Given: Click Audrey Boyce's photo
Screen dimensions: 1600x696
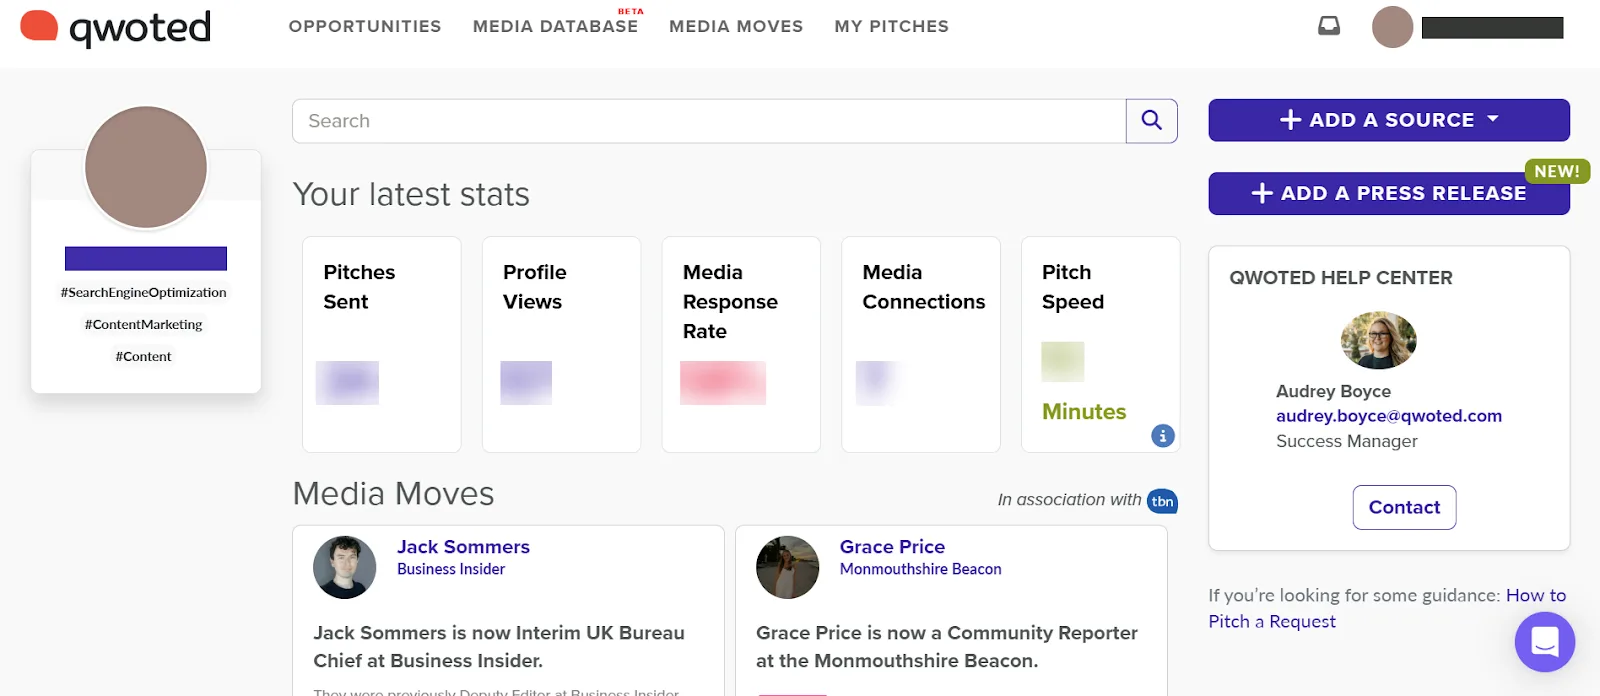Looking at the screenshot, I should pyautogui.click(x=1378, y=340).
